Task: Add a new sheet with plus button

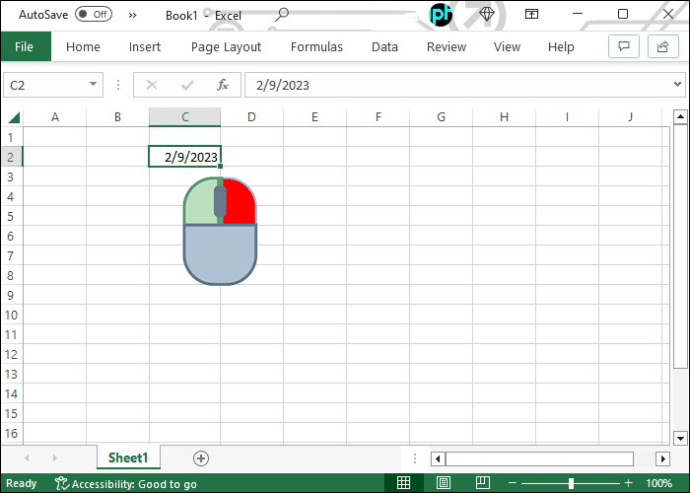Action: [x=201, y=458]
